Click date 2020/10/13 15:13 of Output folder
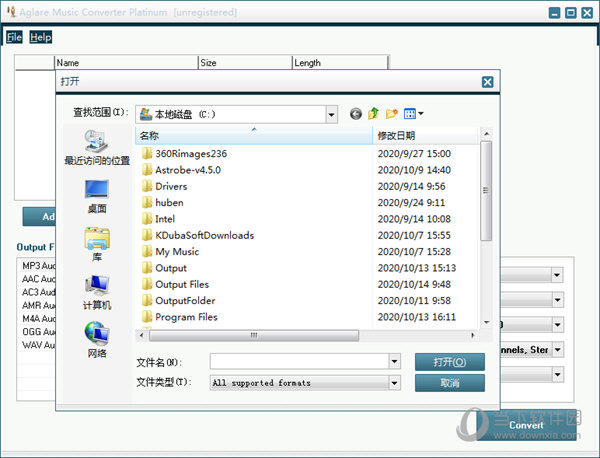Viewport: 600px width, 458px height. 417,268
